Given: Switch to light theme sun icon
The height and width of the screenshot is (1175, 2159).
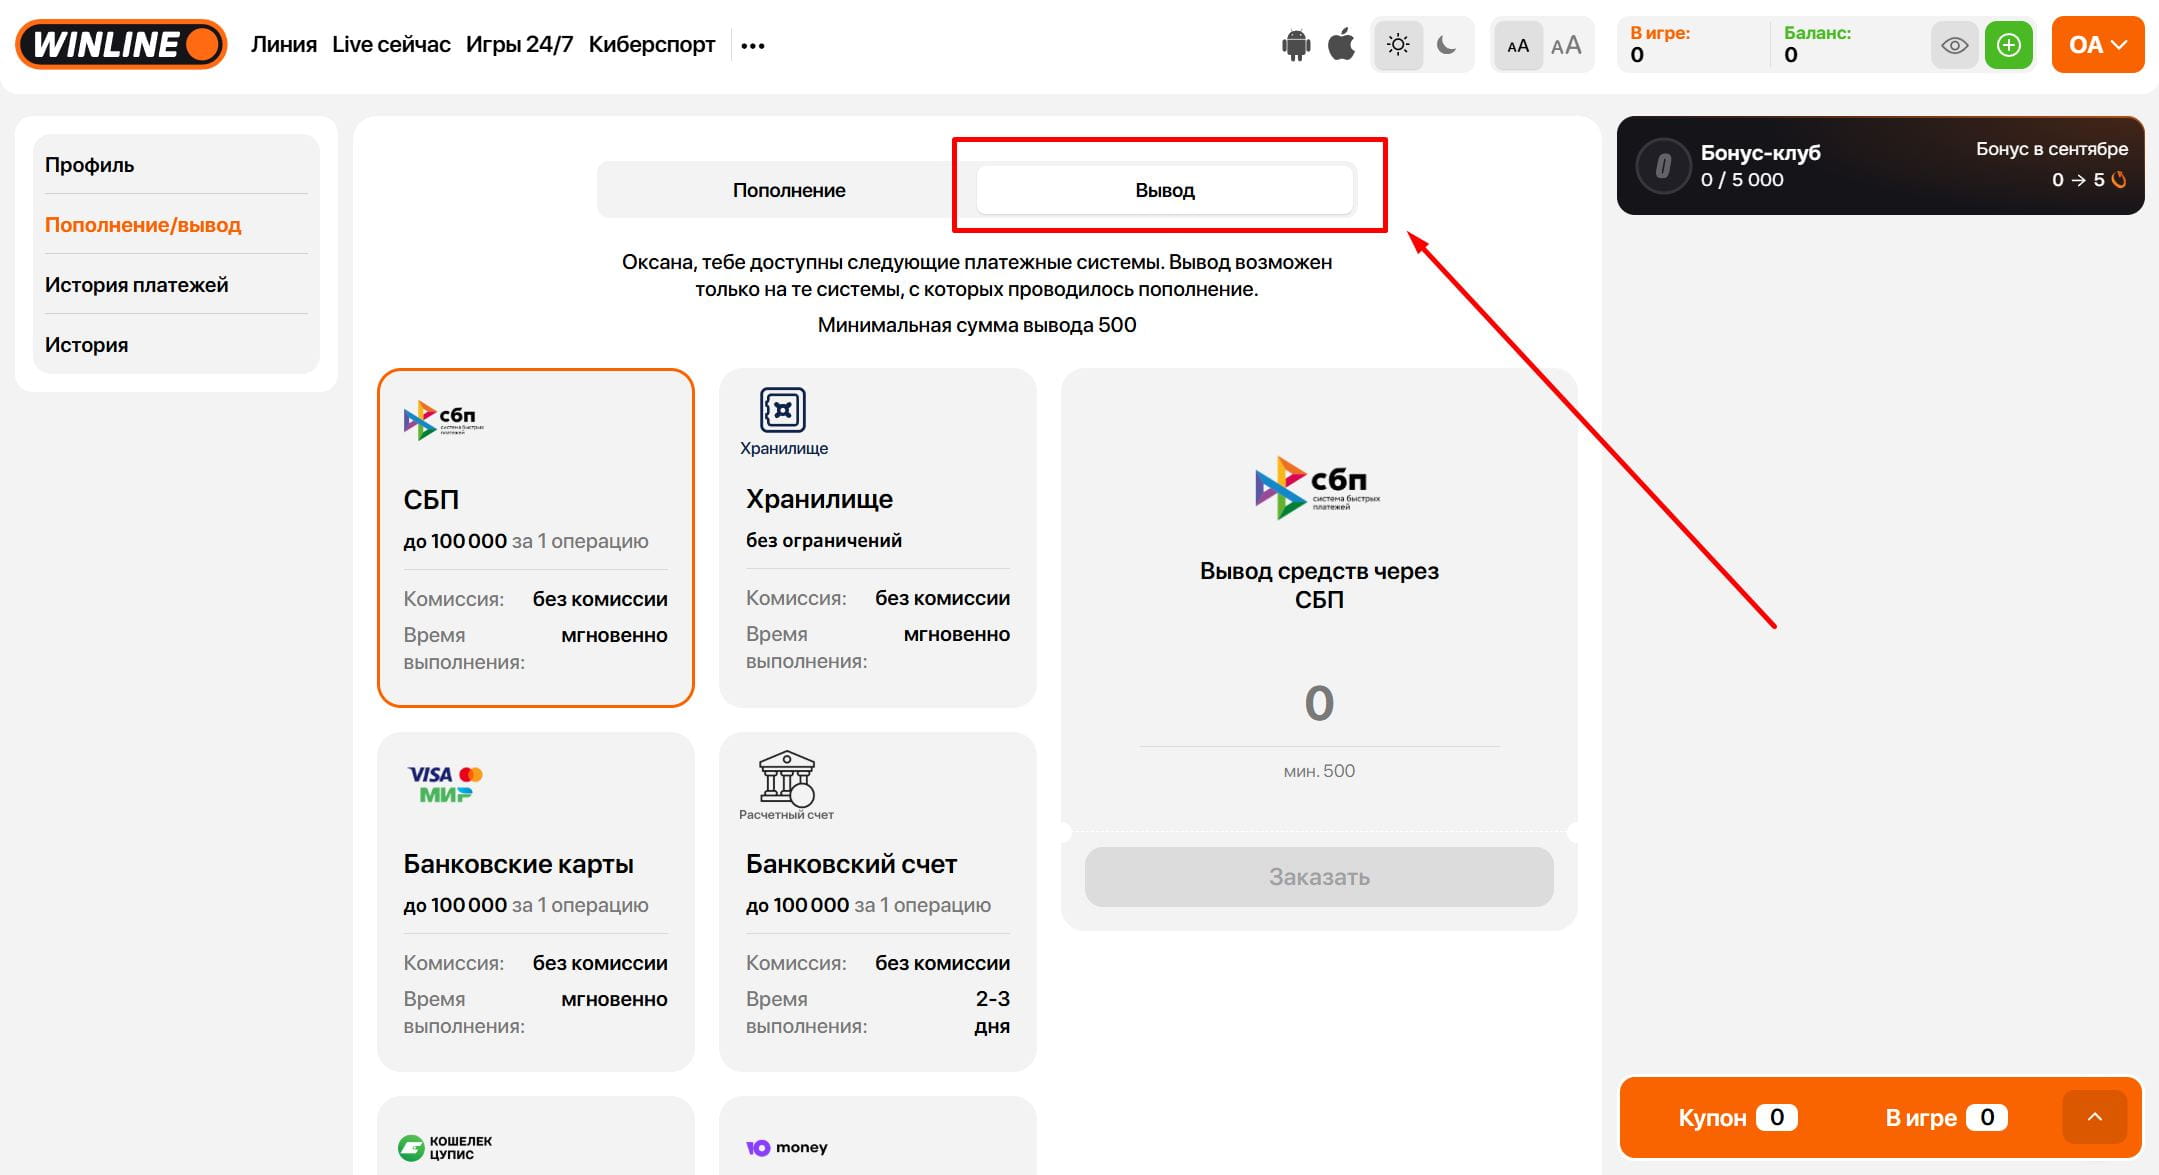Looking at the screenshot, I should tap(1398, 45).
